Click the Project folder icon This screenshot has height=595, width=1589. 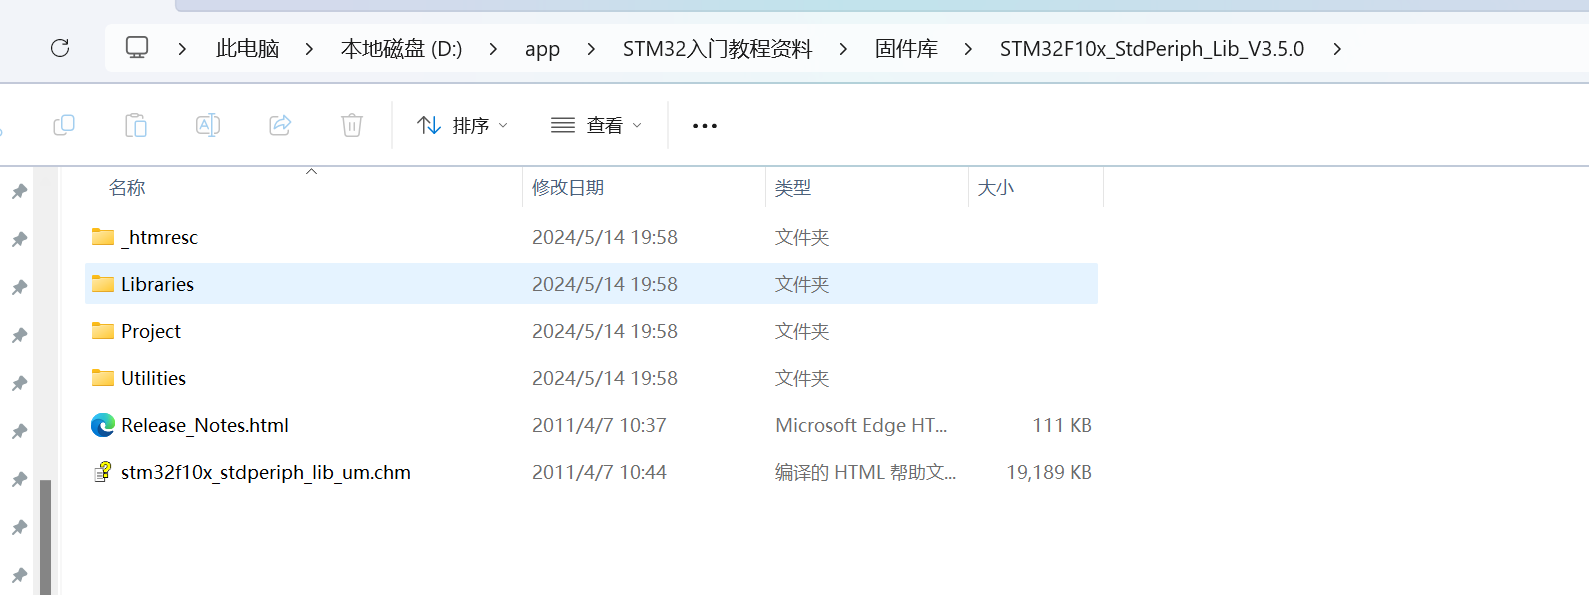102,331
